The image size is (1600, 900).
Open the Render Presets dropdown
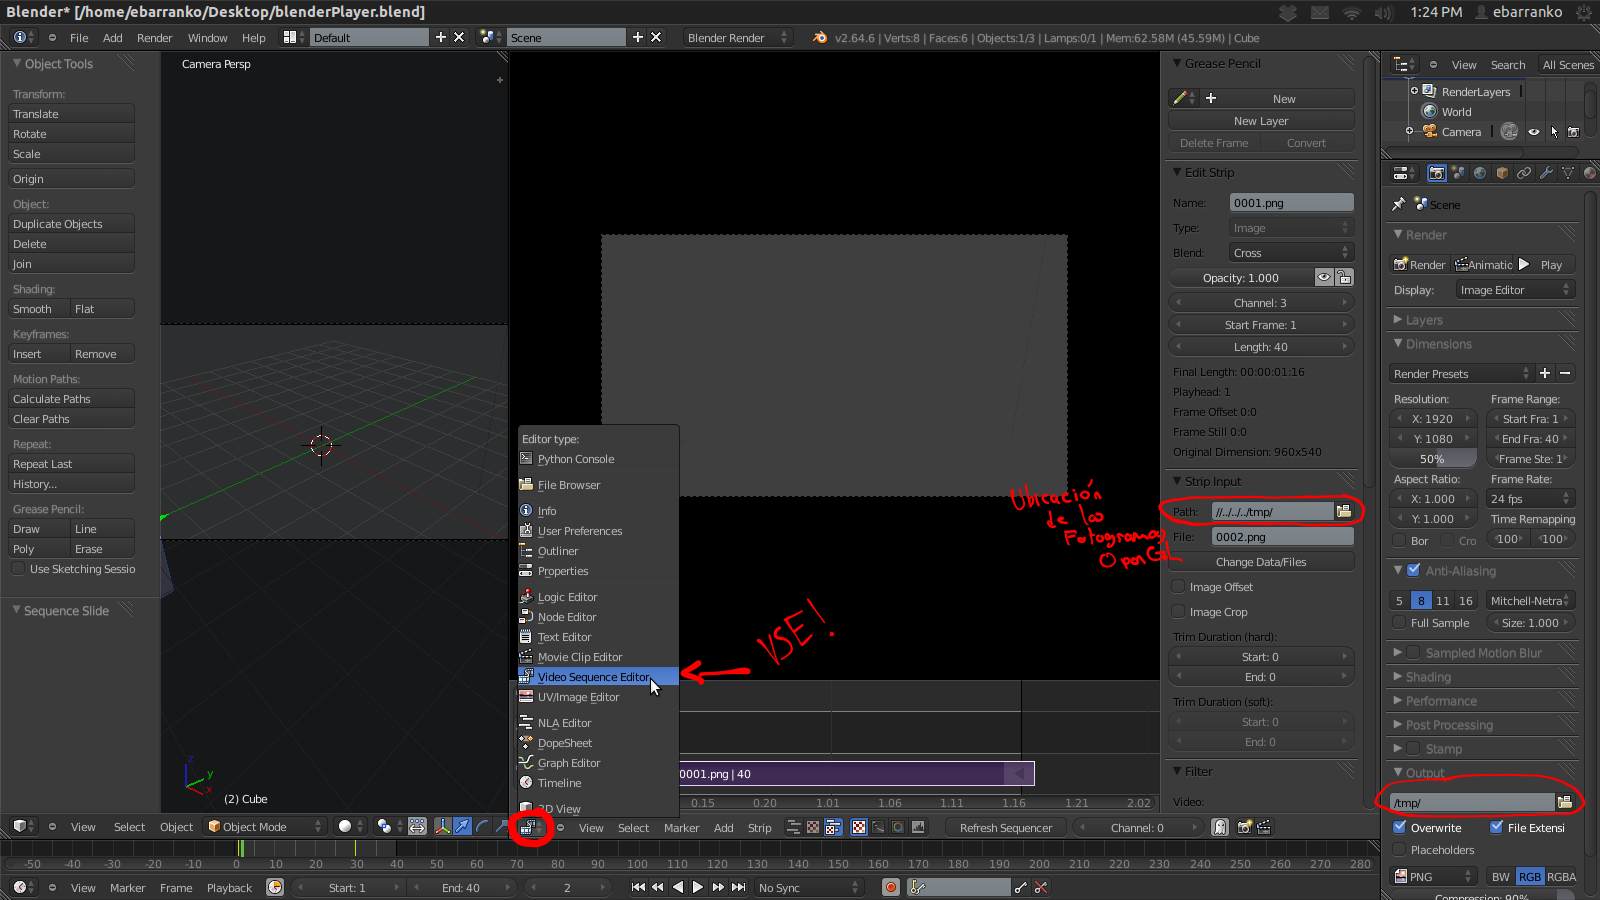(1462, 373)
